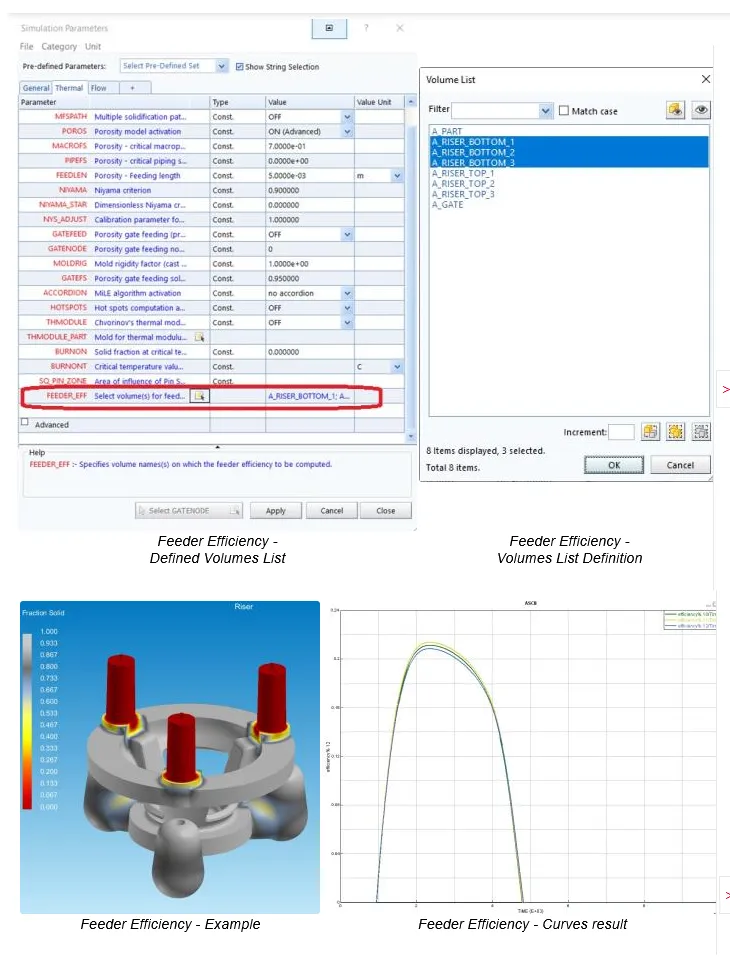730x962 pixels.
Task: Open the THMODULE value dropdown
Action: 347,323
